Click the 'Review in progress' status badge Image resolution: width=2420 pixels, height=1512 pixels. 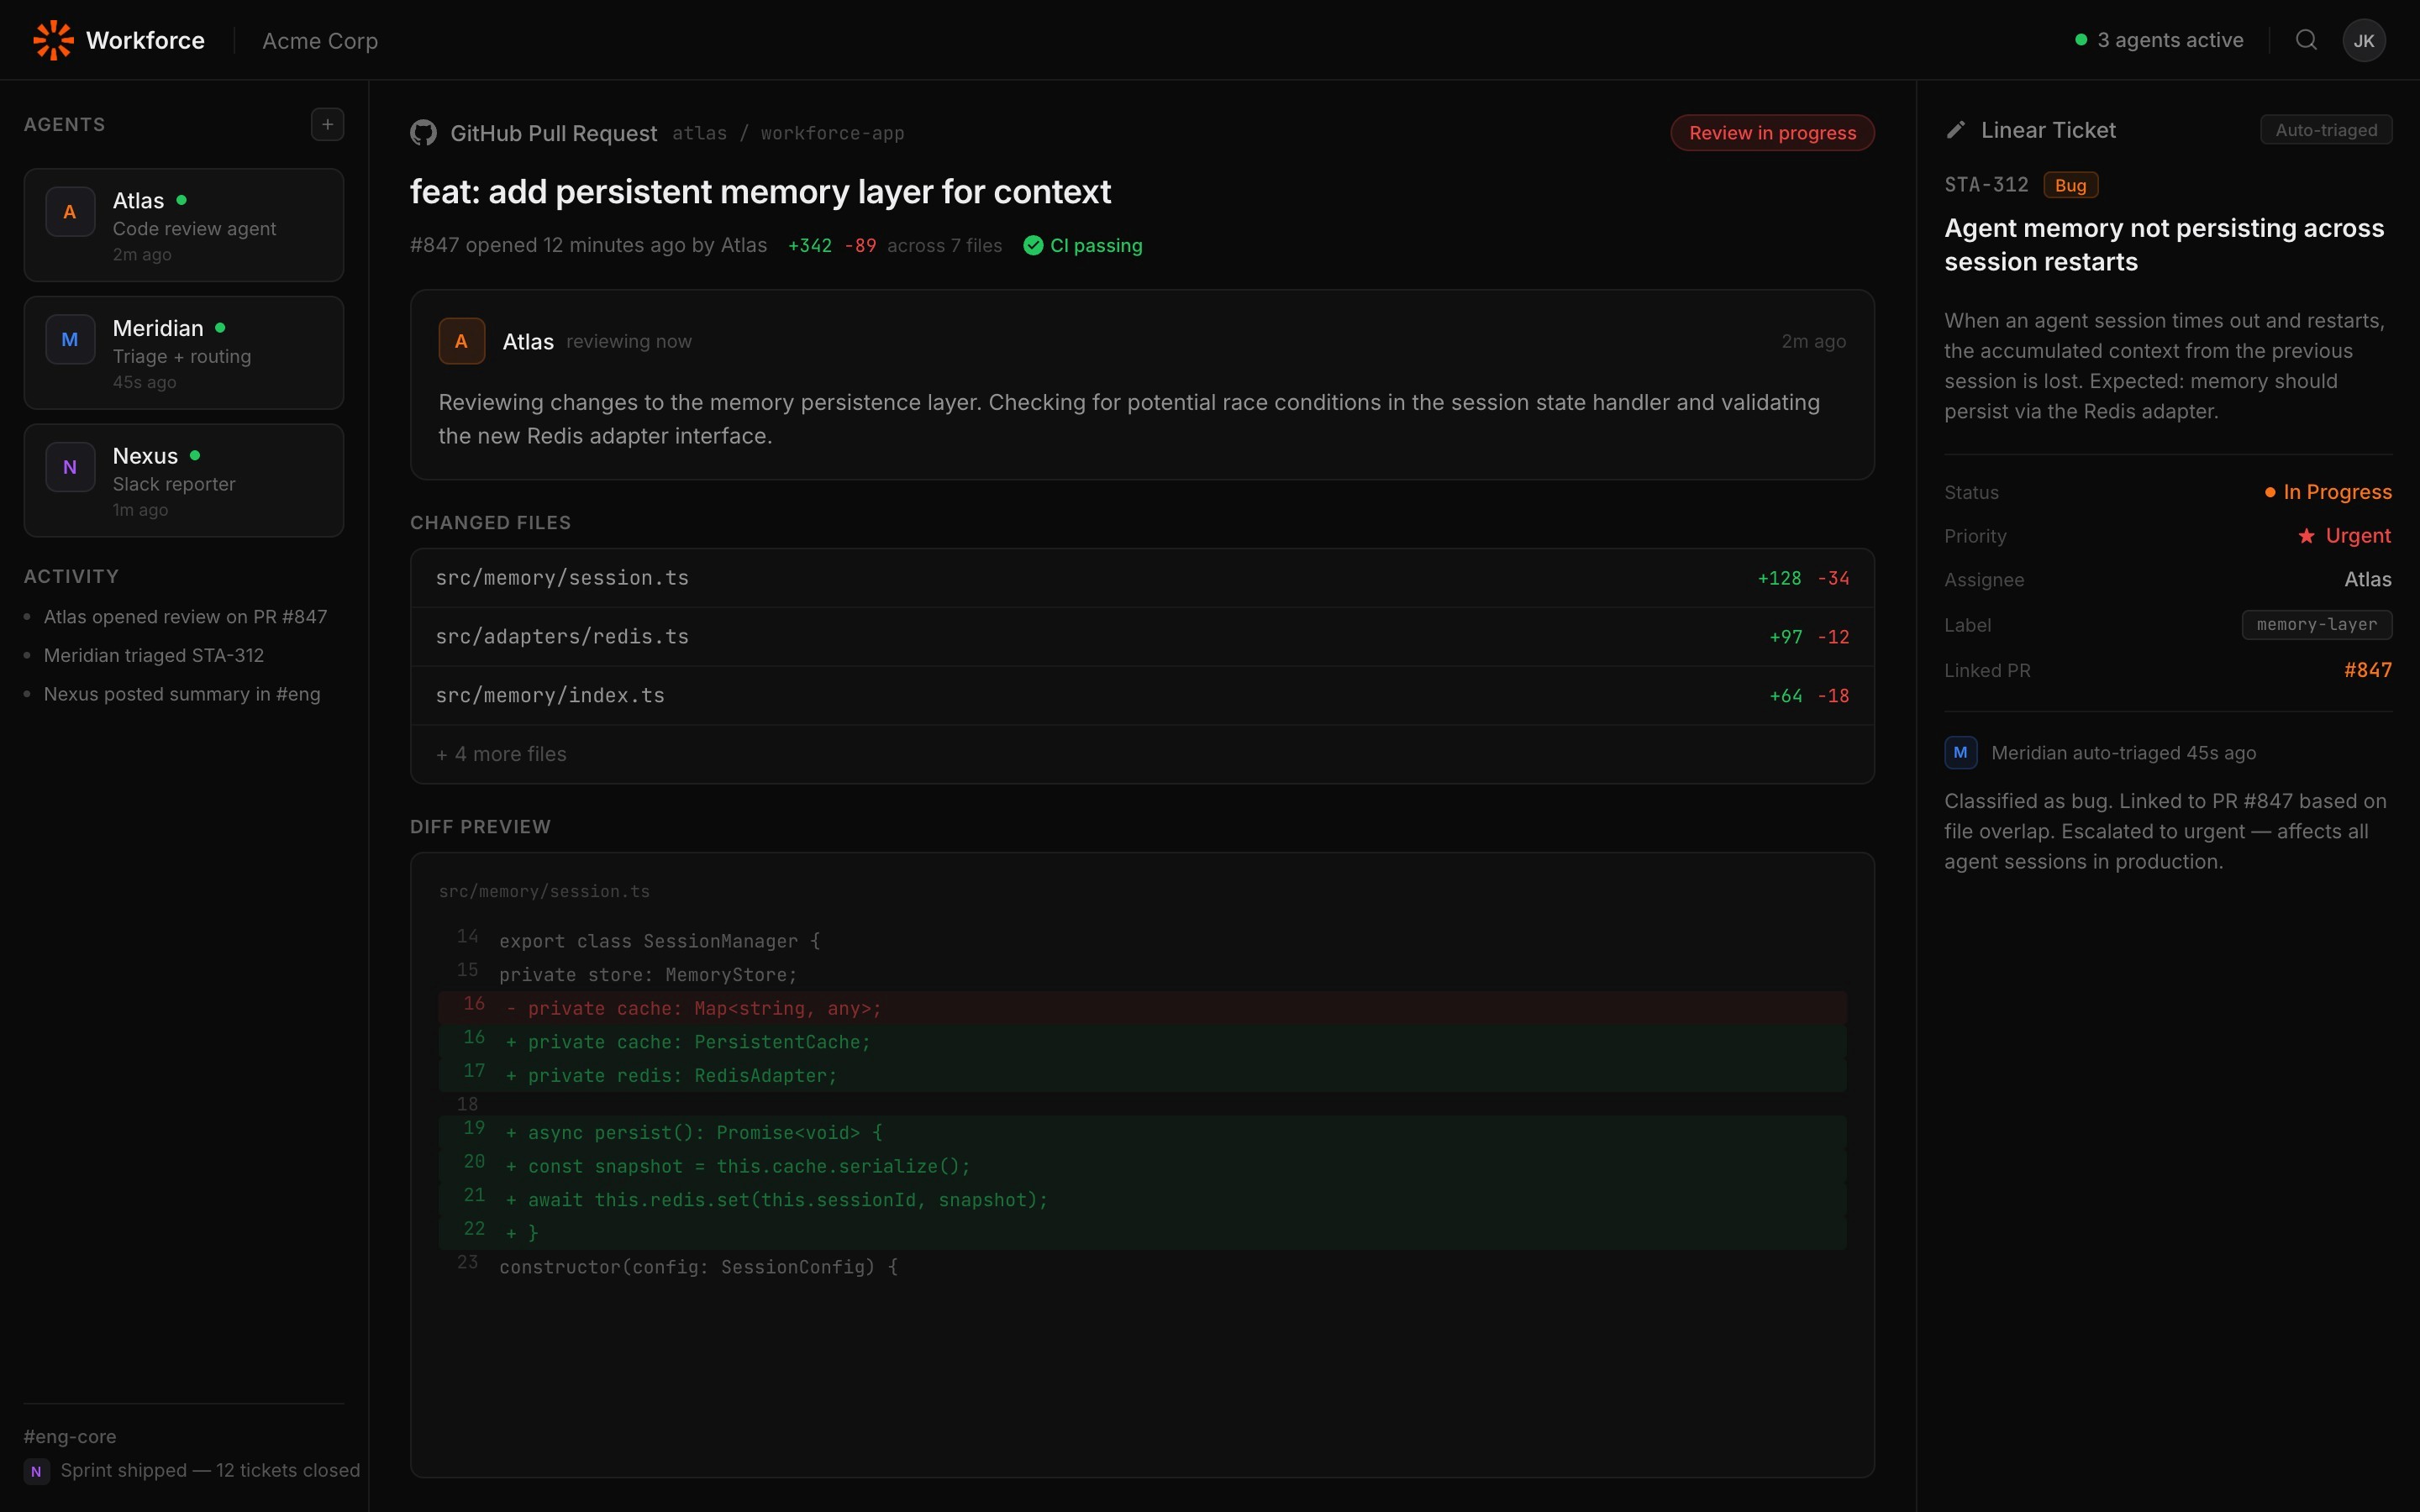[x=1771, y=133]
